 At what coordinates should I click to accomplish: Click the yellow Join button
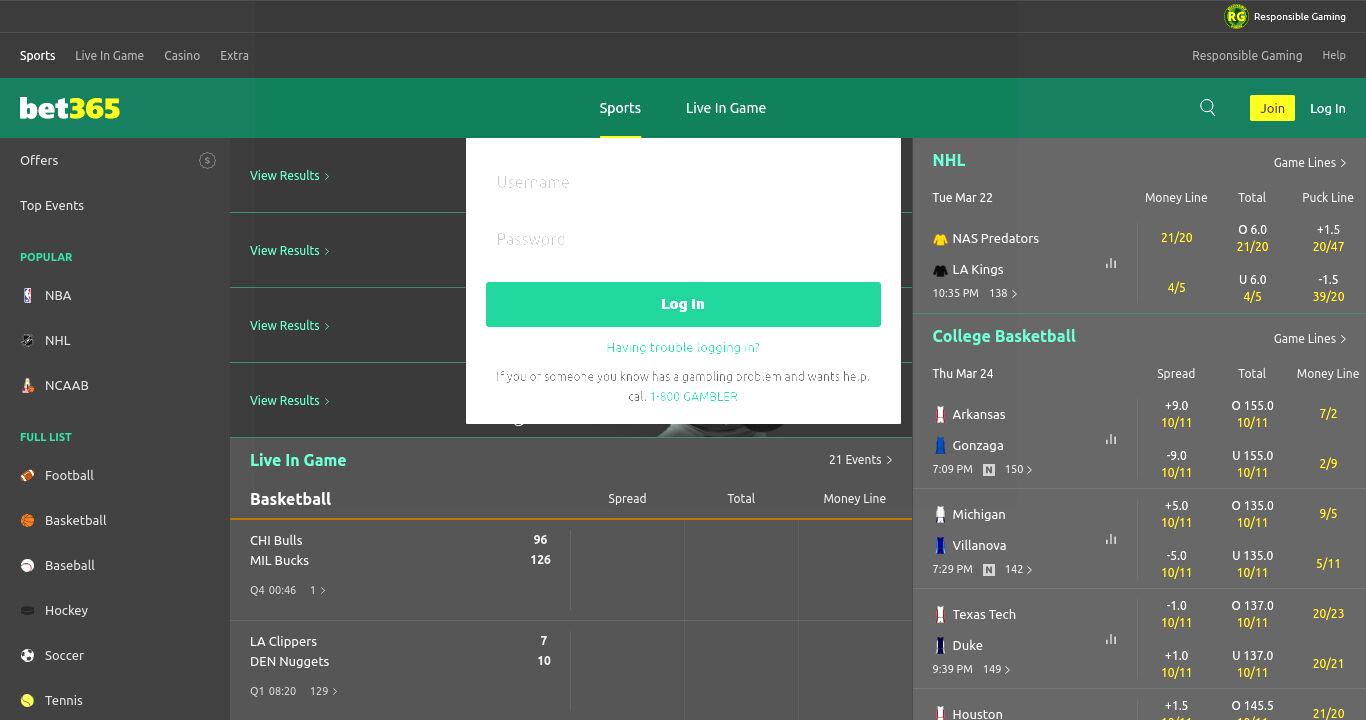click(1272, 108)
